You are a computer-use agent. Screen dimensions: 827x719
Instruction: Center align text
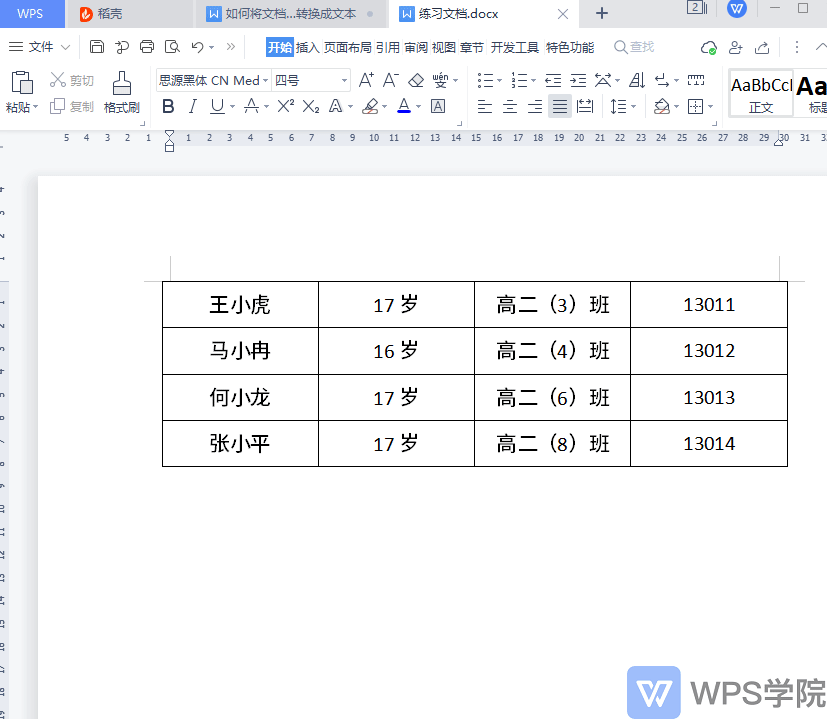[x=509, y=107]
